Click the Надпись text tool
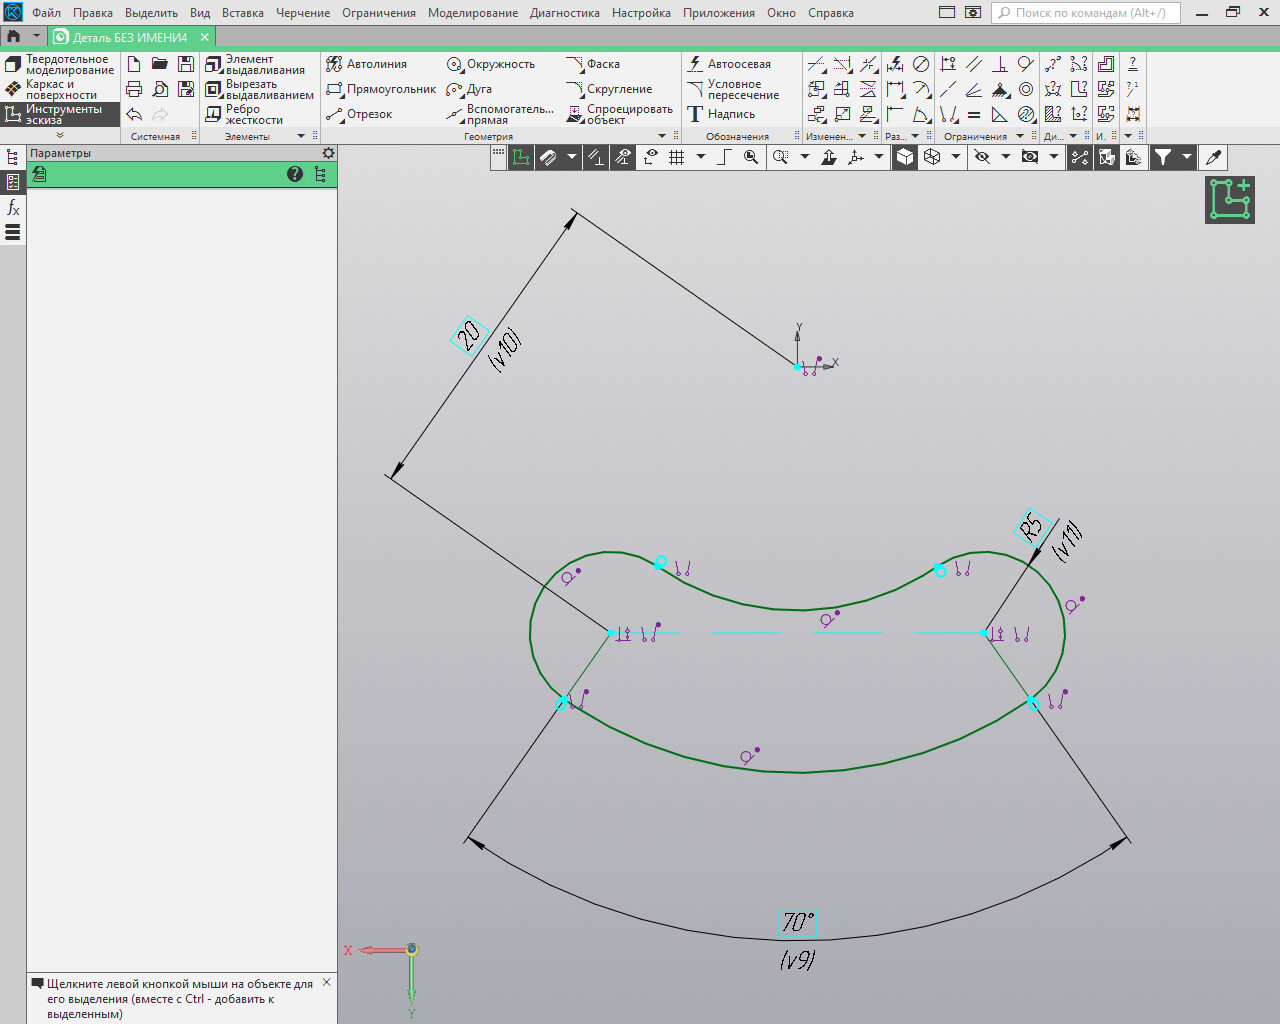Screen dimensions: 1280x1024 tap(721, 114)
